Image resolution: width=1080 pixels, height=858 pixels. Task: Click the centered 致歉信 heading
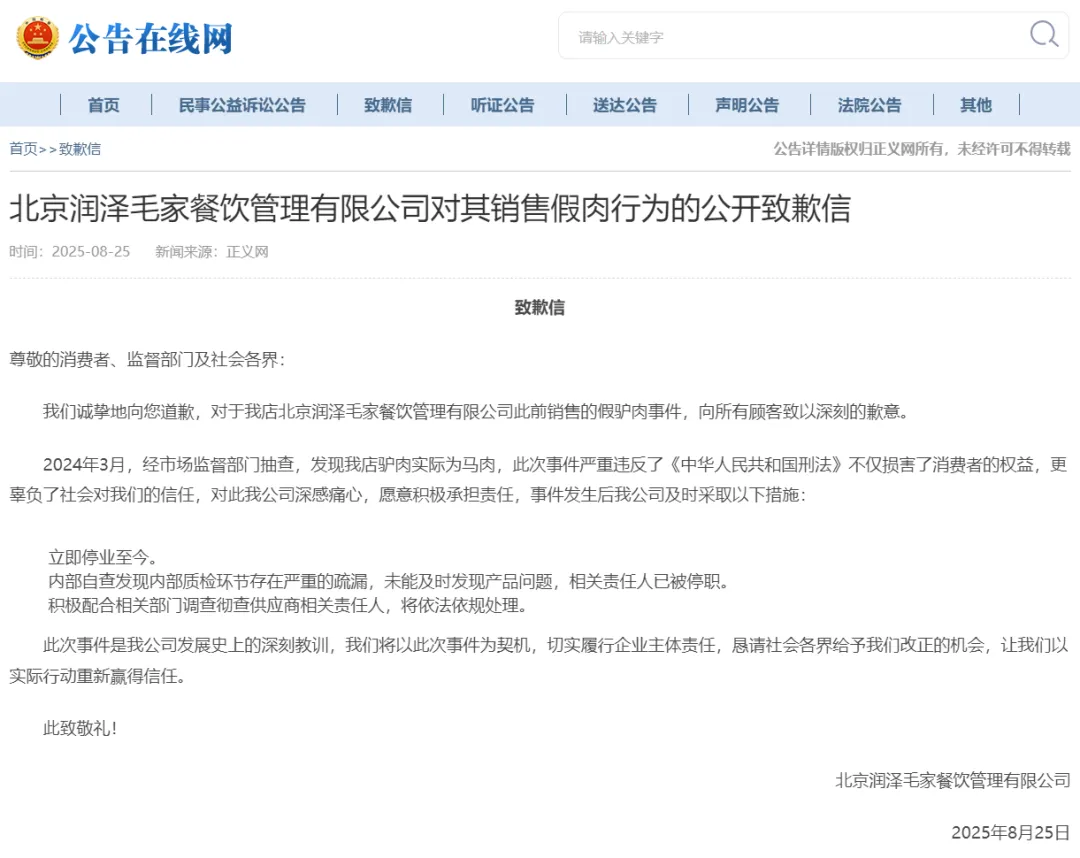click(x=539, y=308)
